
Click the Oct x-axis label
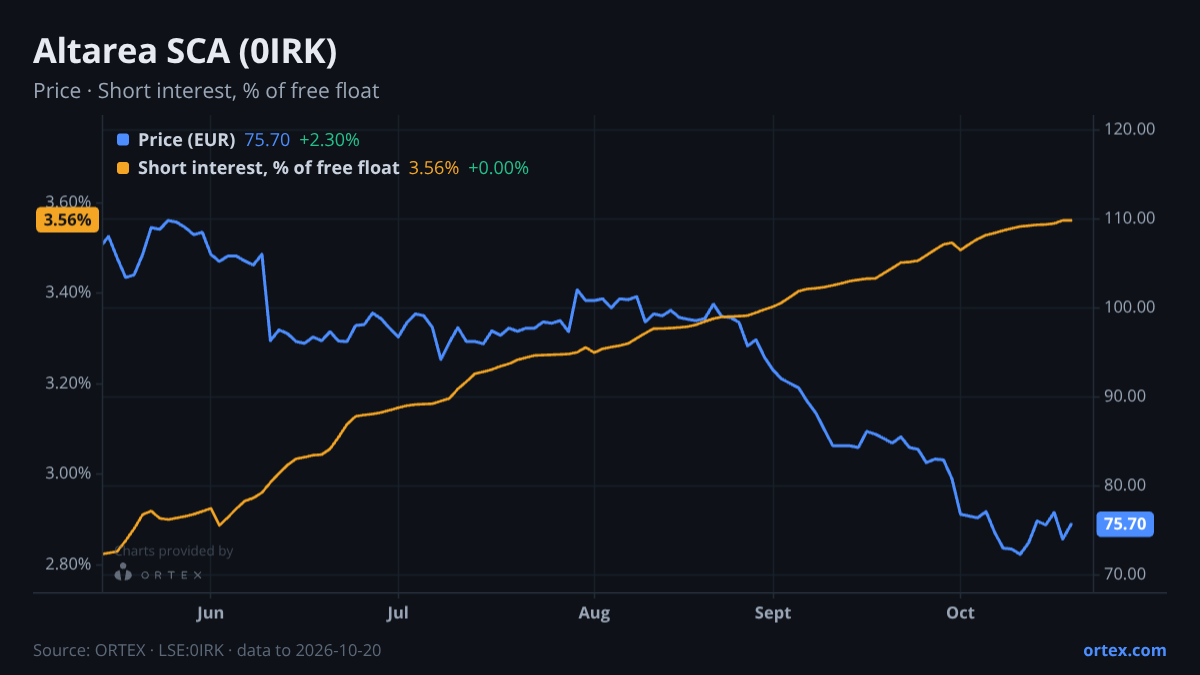[960, 611]
